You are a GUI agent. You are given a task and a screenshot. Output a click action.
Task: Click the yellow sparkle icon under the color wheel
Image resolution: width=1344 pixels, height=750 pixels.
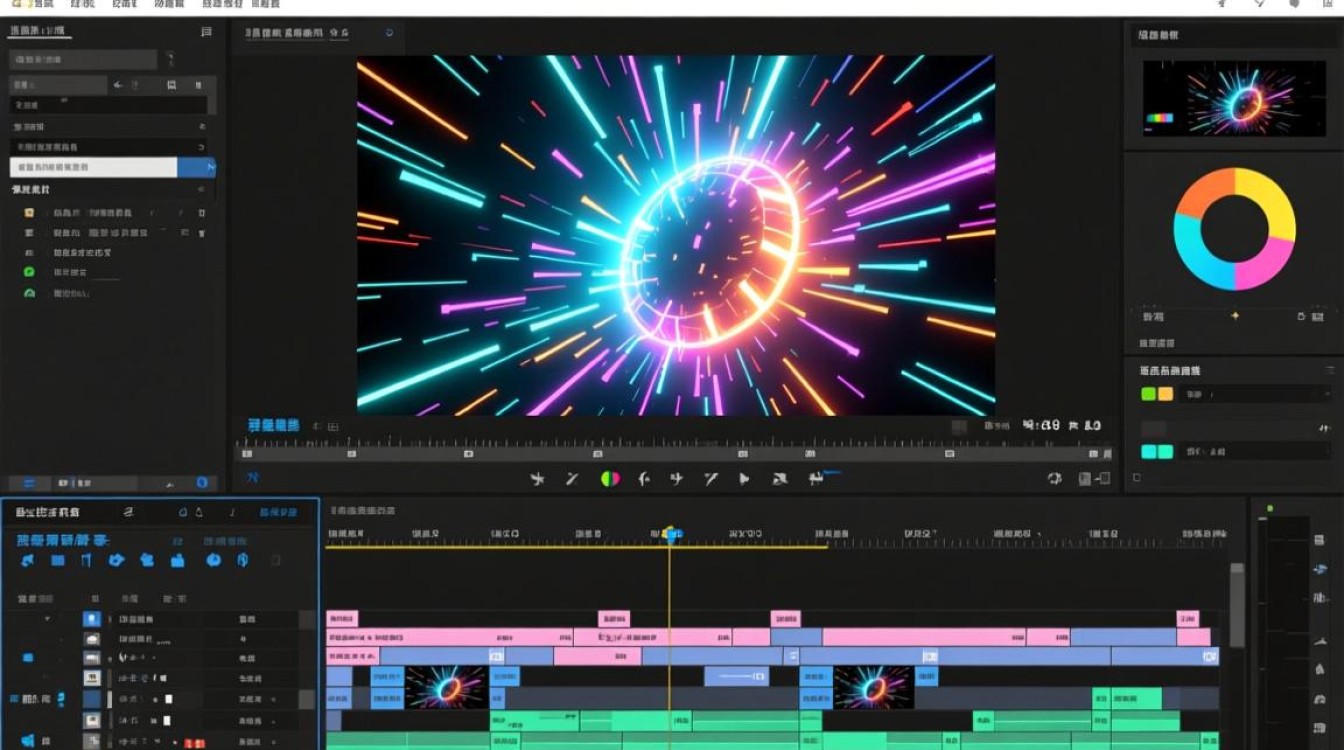[x=1234, y=316]
